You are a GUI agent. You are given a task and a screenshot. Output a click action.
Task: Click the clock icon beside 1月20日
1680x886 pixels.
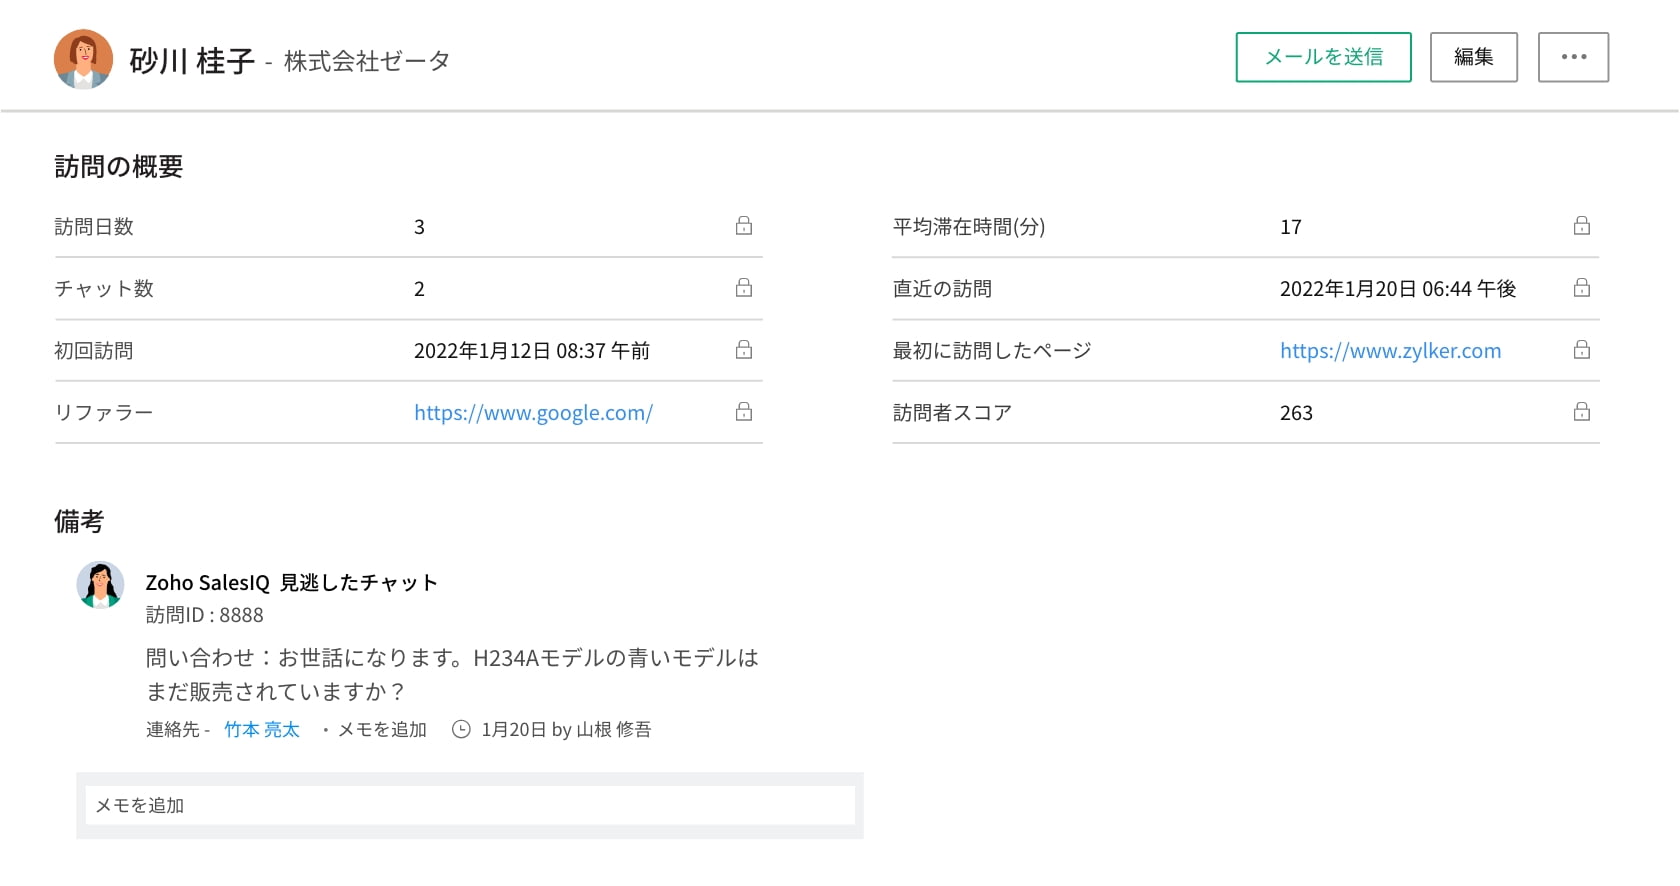(x=461, y=730)
